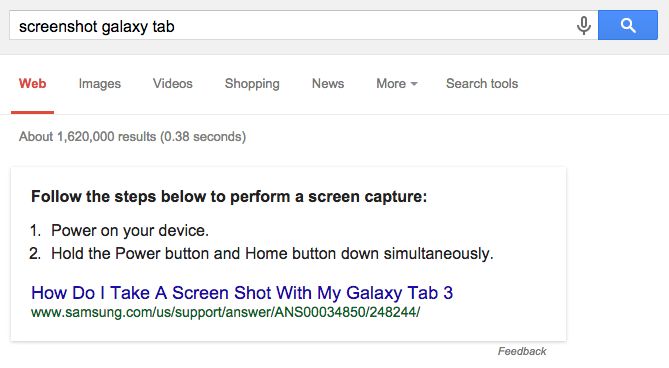Open Search tools options
Image resolution: width=669 pixels, height=368 pixels.
(x=482, y=84)
